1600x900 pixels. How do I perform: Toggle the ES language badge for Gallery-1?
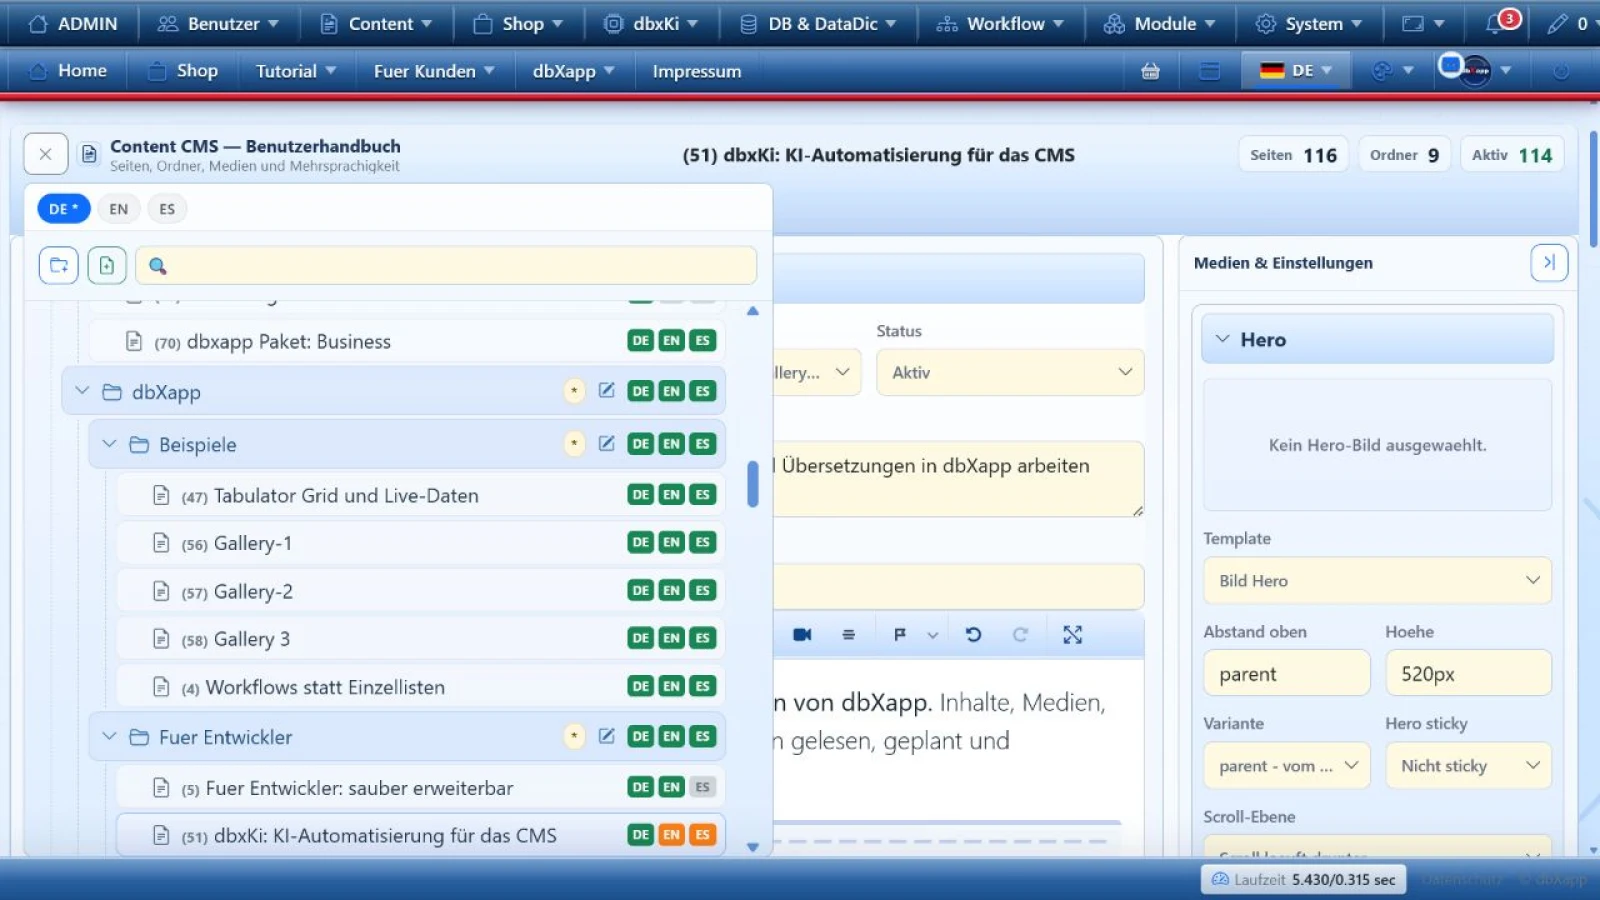[702, 542]
